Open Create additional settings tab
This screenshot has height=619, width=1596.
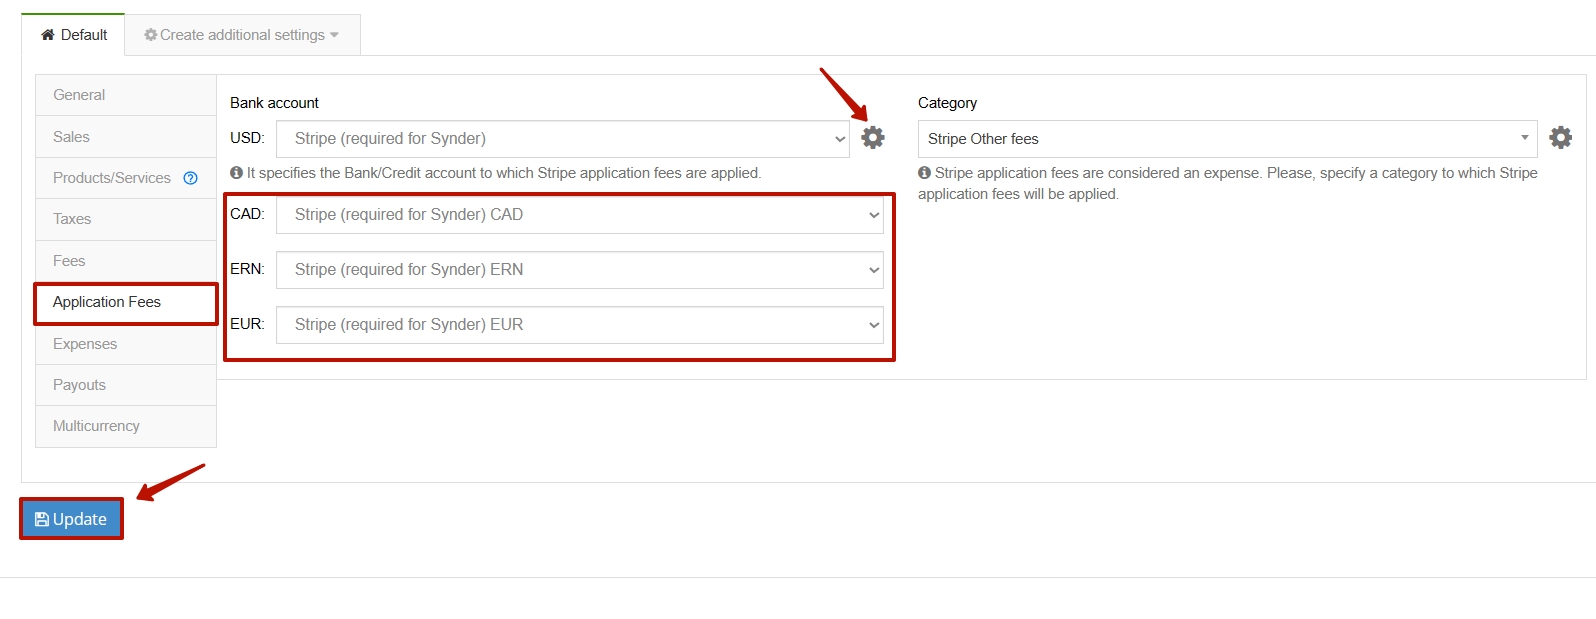243,35
